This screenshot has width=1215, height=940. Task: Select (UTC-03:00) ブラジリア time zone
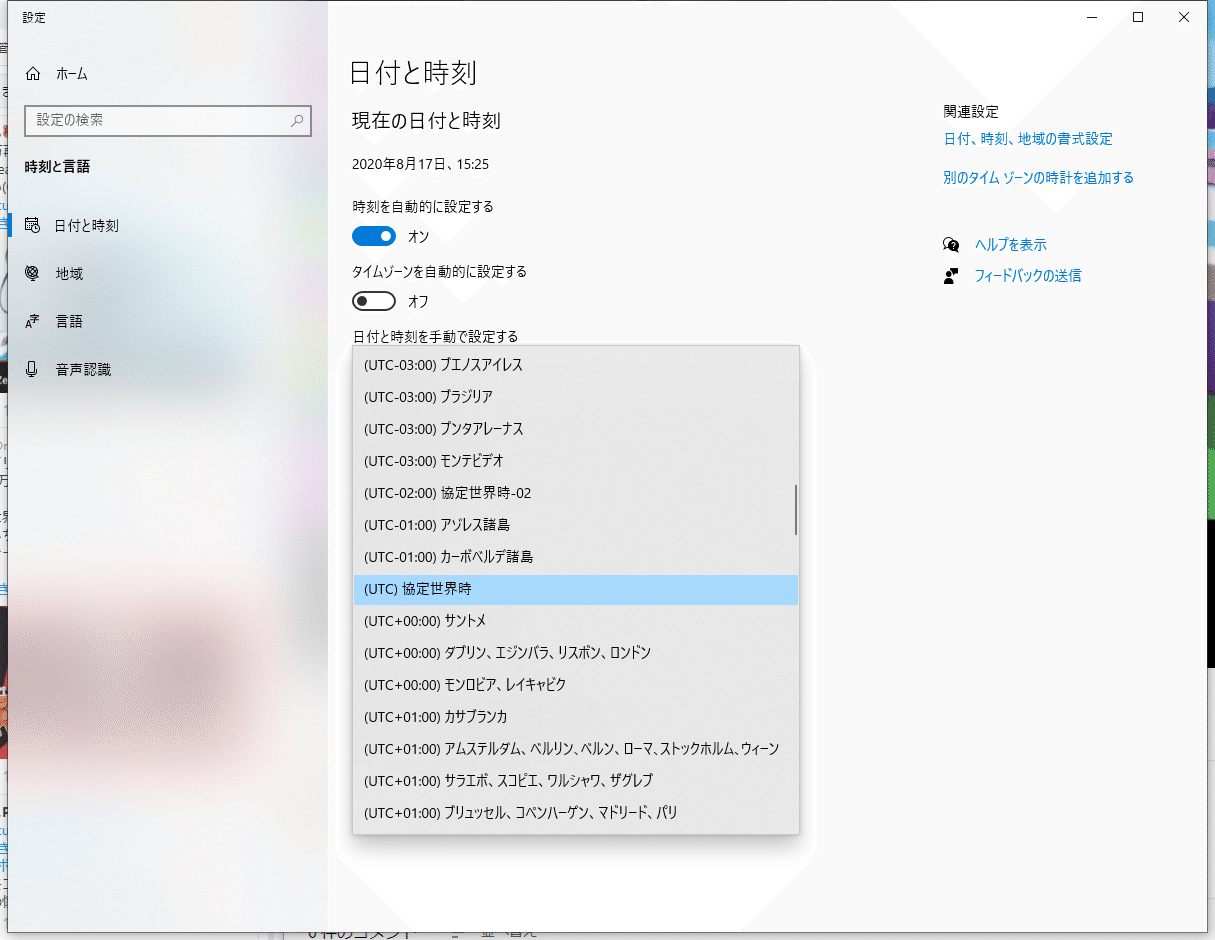click(x=576, y=397)
